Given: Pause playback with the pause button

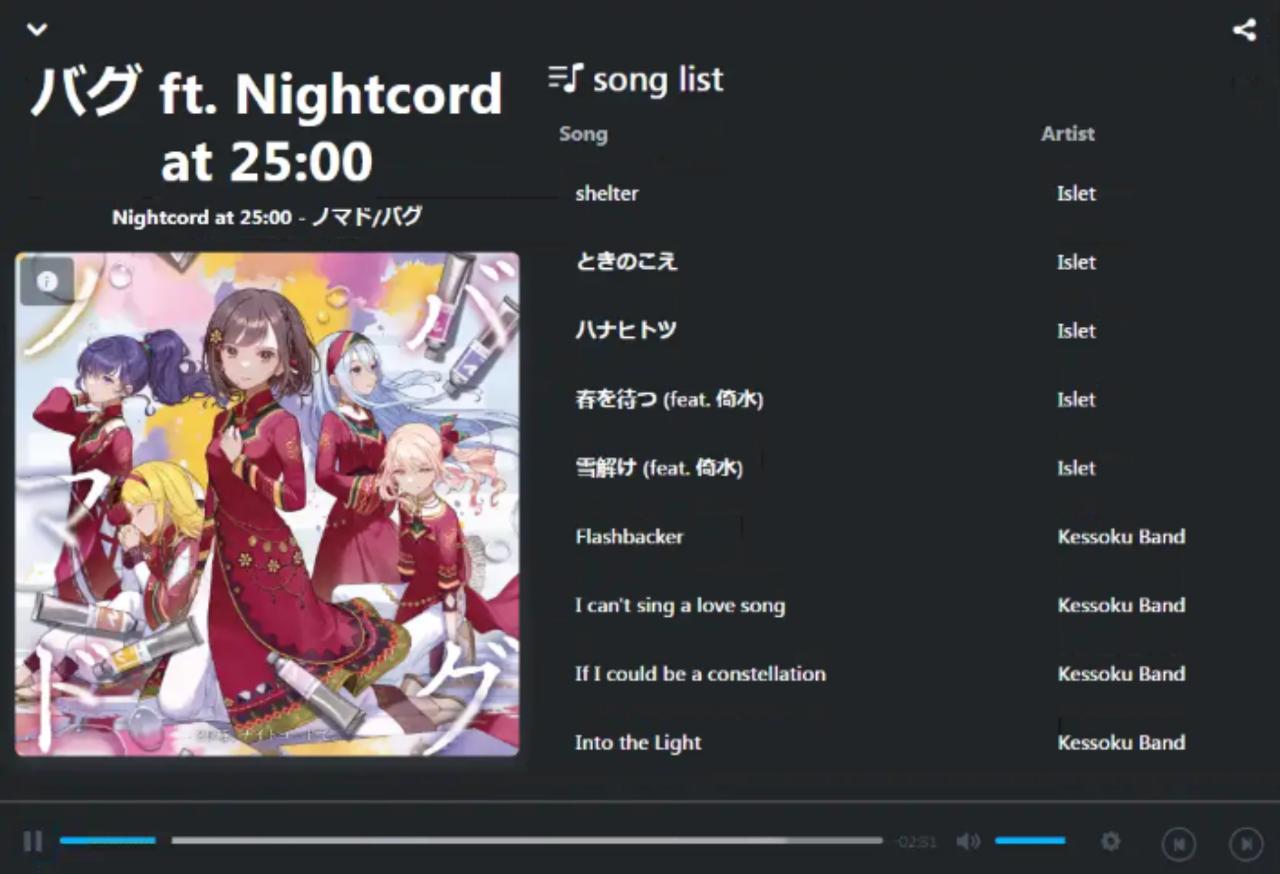Looking at the screenshot, I should point(33,841).
